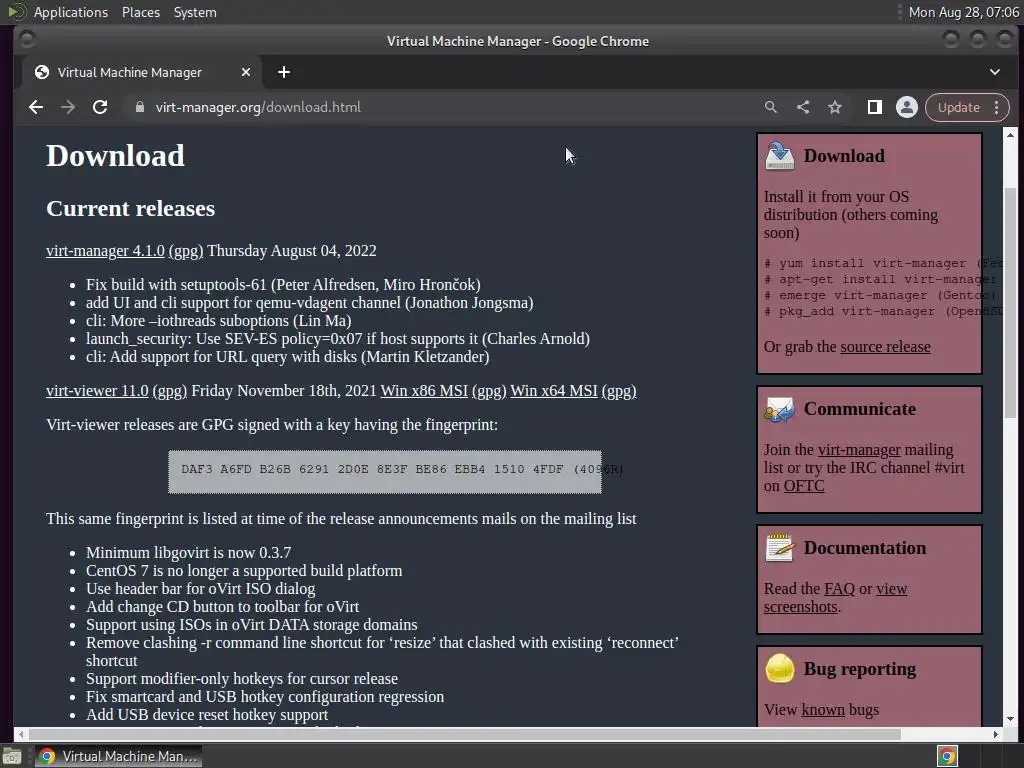Click the Download sidebar disk icon

(780, 155)
